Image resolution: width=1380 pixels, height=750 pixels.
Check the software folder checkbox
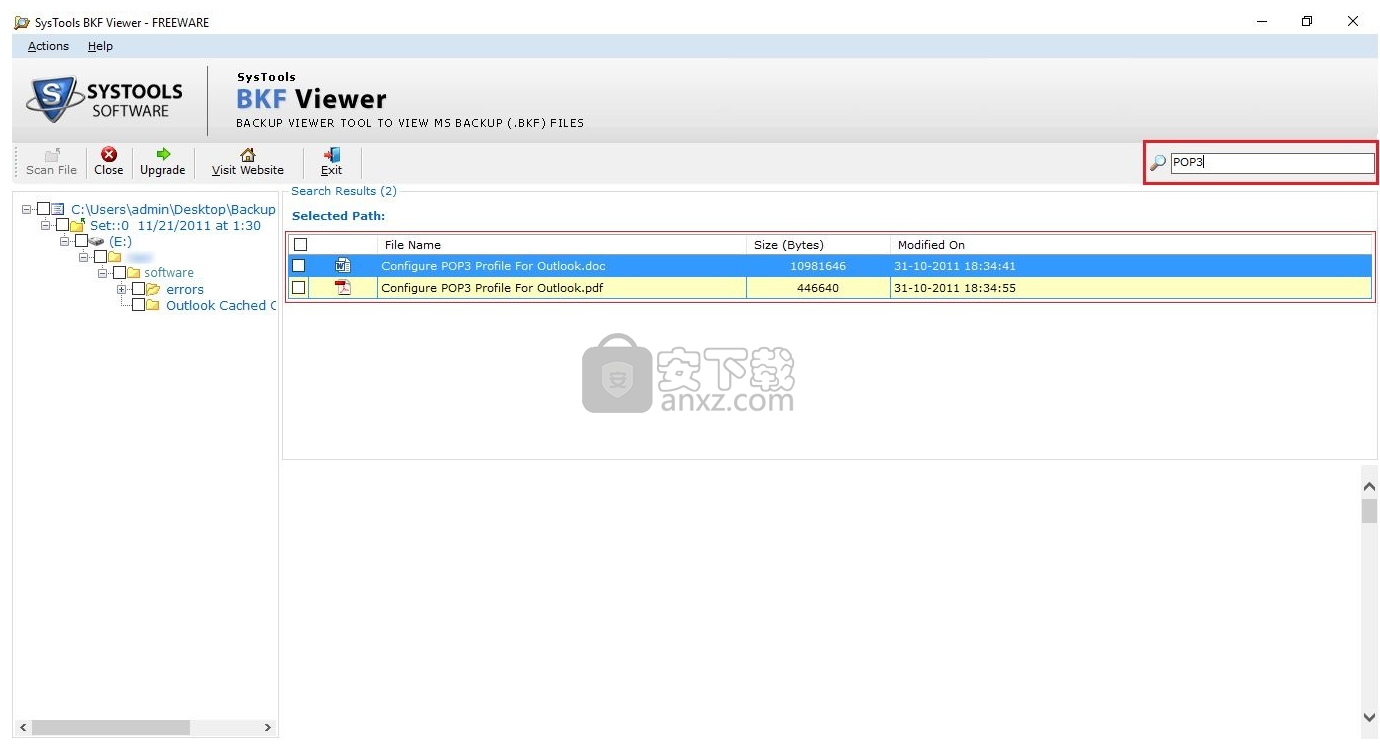click(119, 273)
